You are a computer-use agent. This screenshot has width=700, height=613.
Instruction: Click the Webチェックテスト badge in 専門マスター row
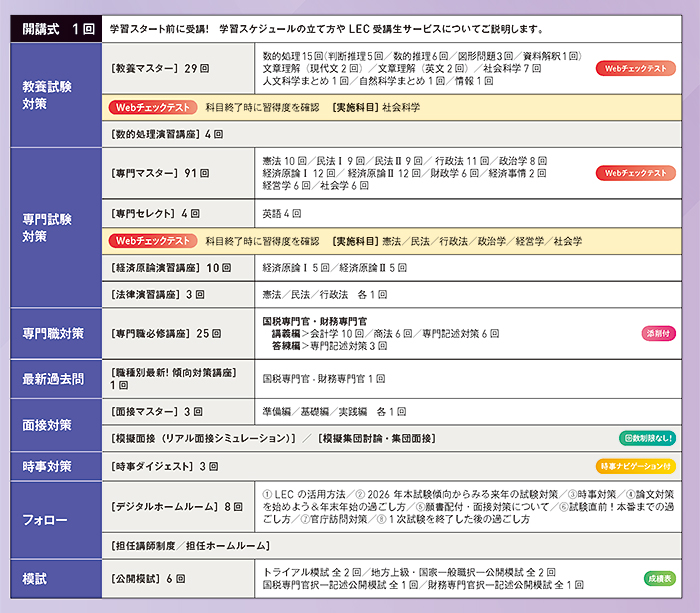(x=634, y=173)
